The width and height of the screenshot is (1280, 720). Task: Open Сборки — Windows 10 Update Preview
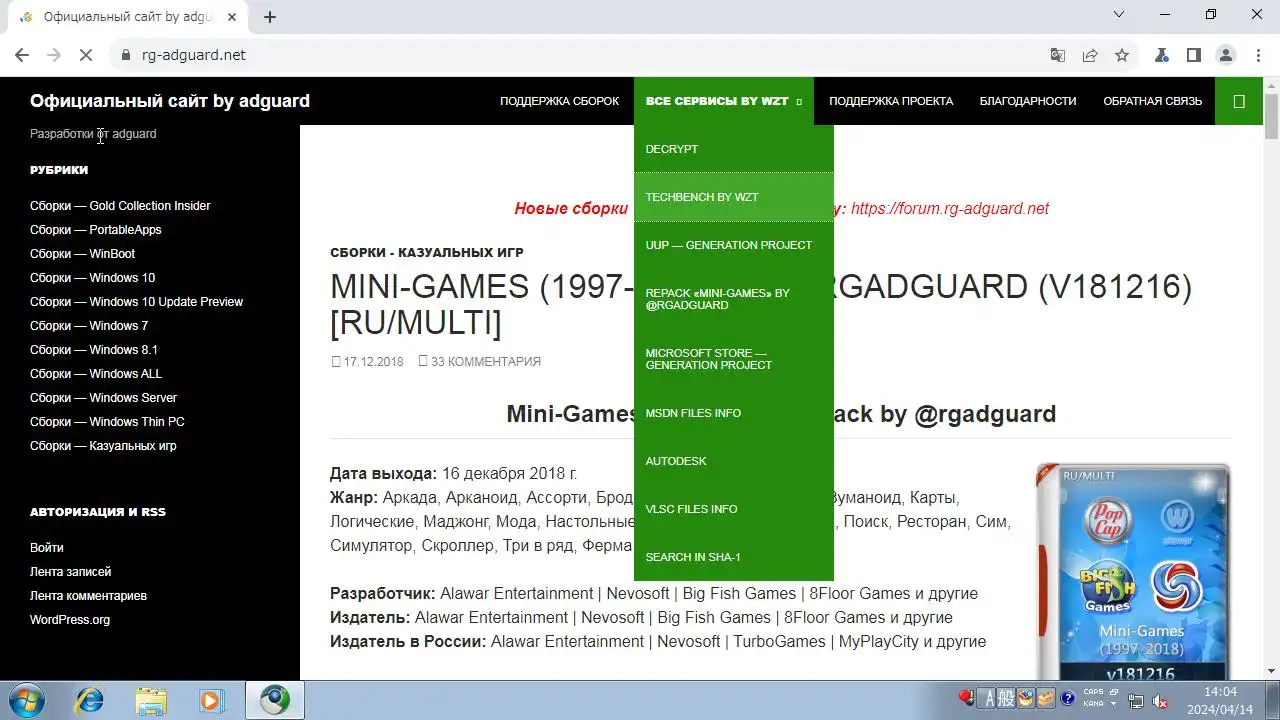(136, 302)
